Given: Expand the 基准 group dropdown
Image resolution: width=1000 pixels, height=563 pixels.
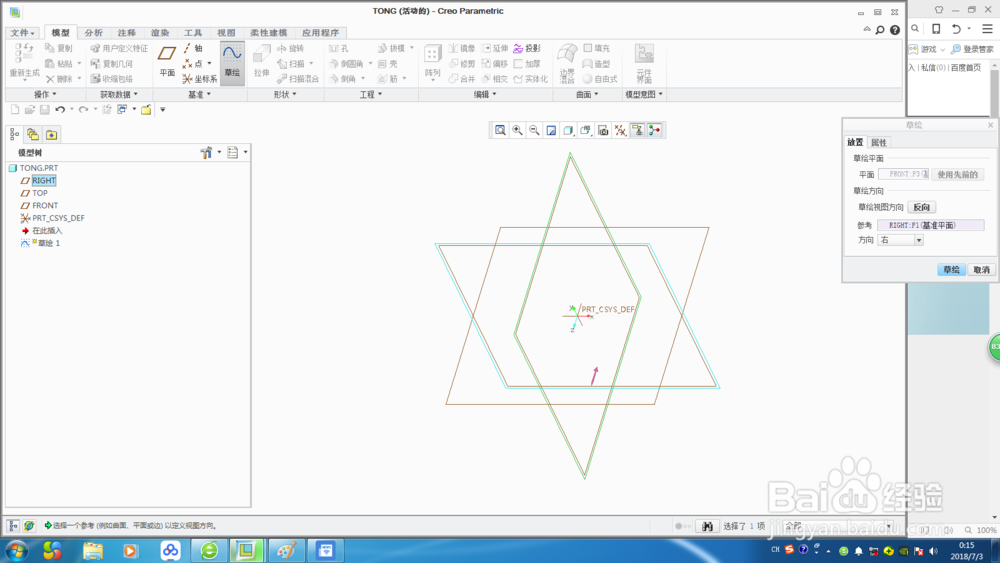Looking at the screenshot, I should click(199, 94).
